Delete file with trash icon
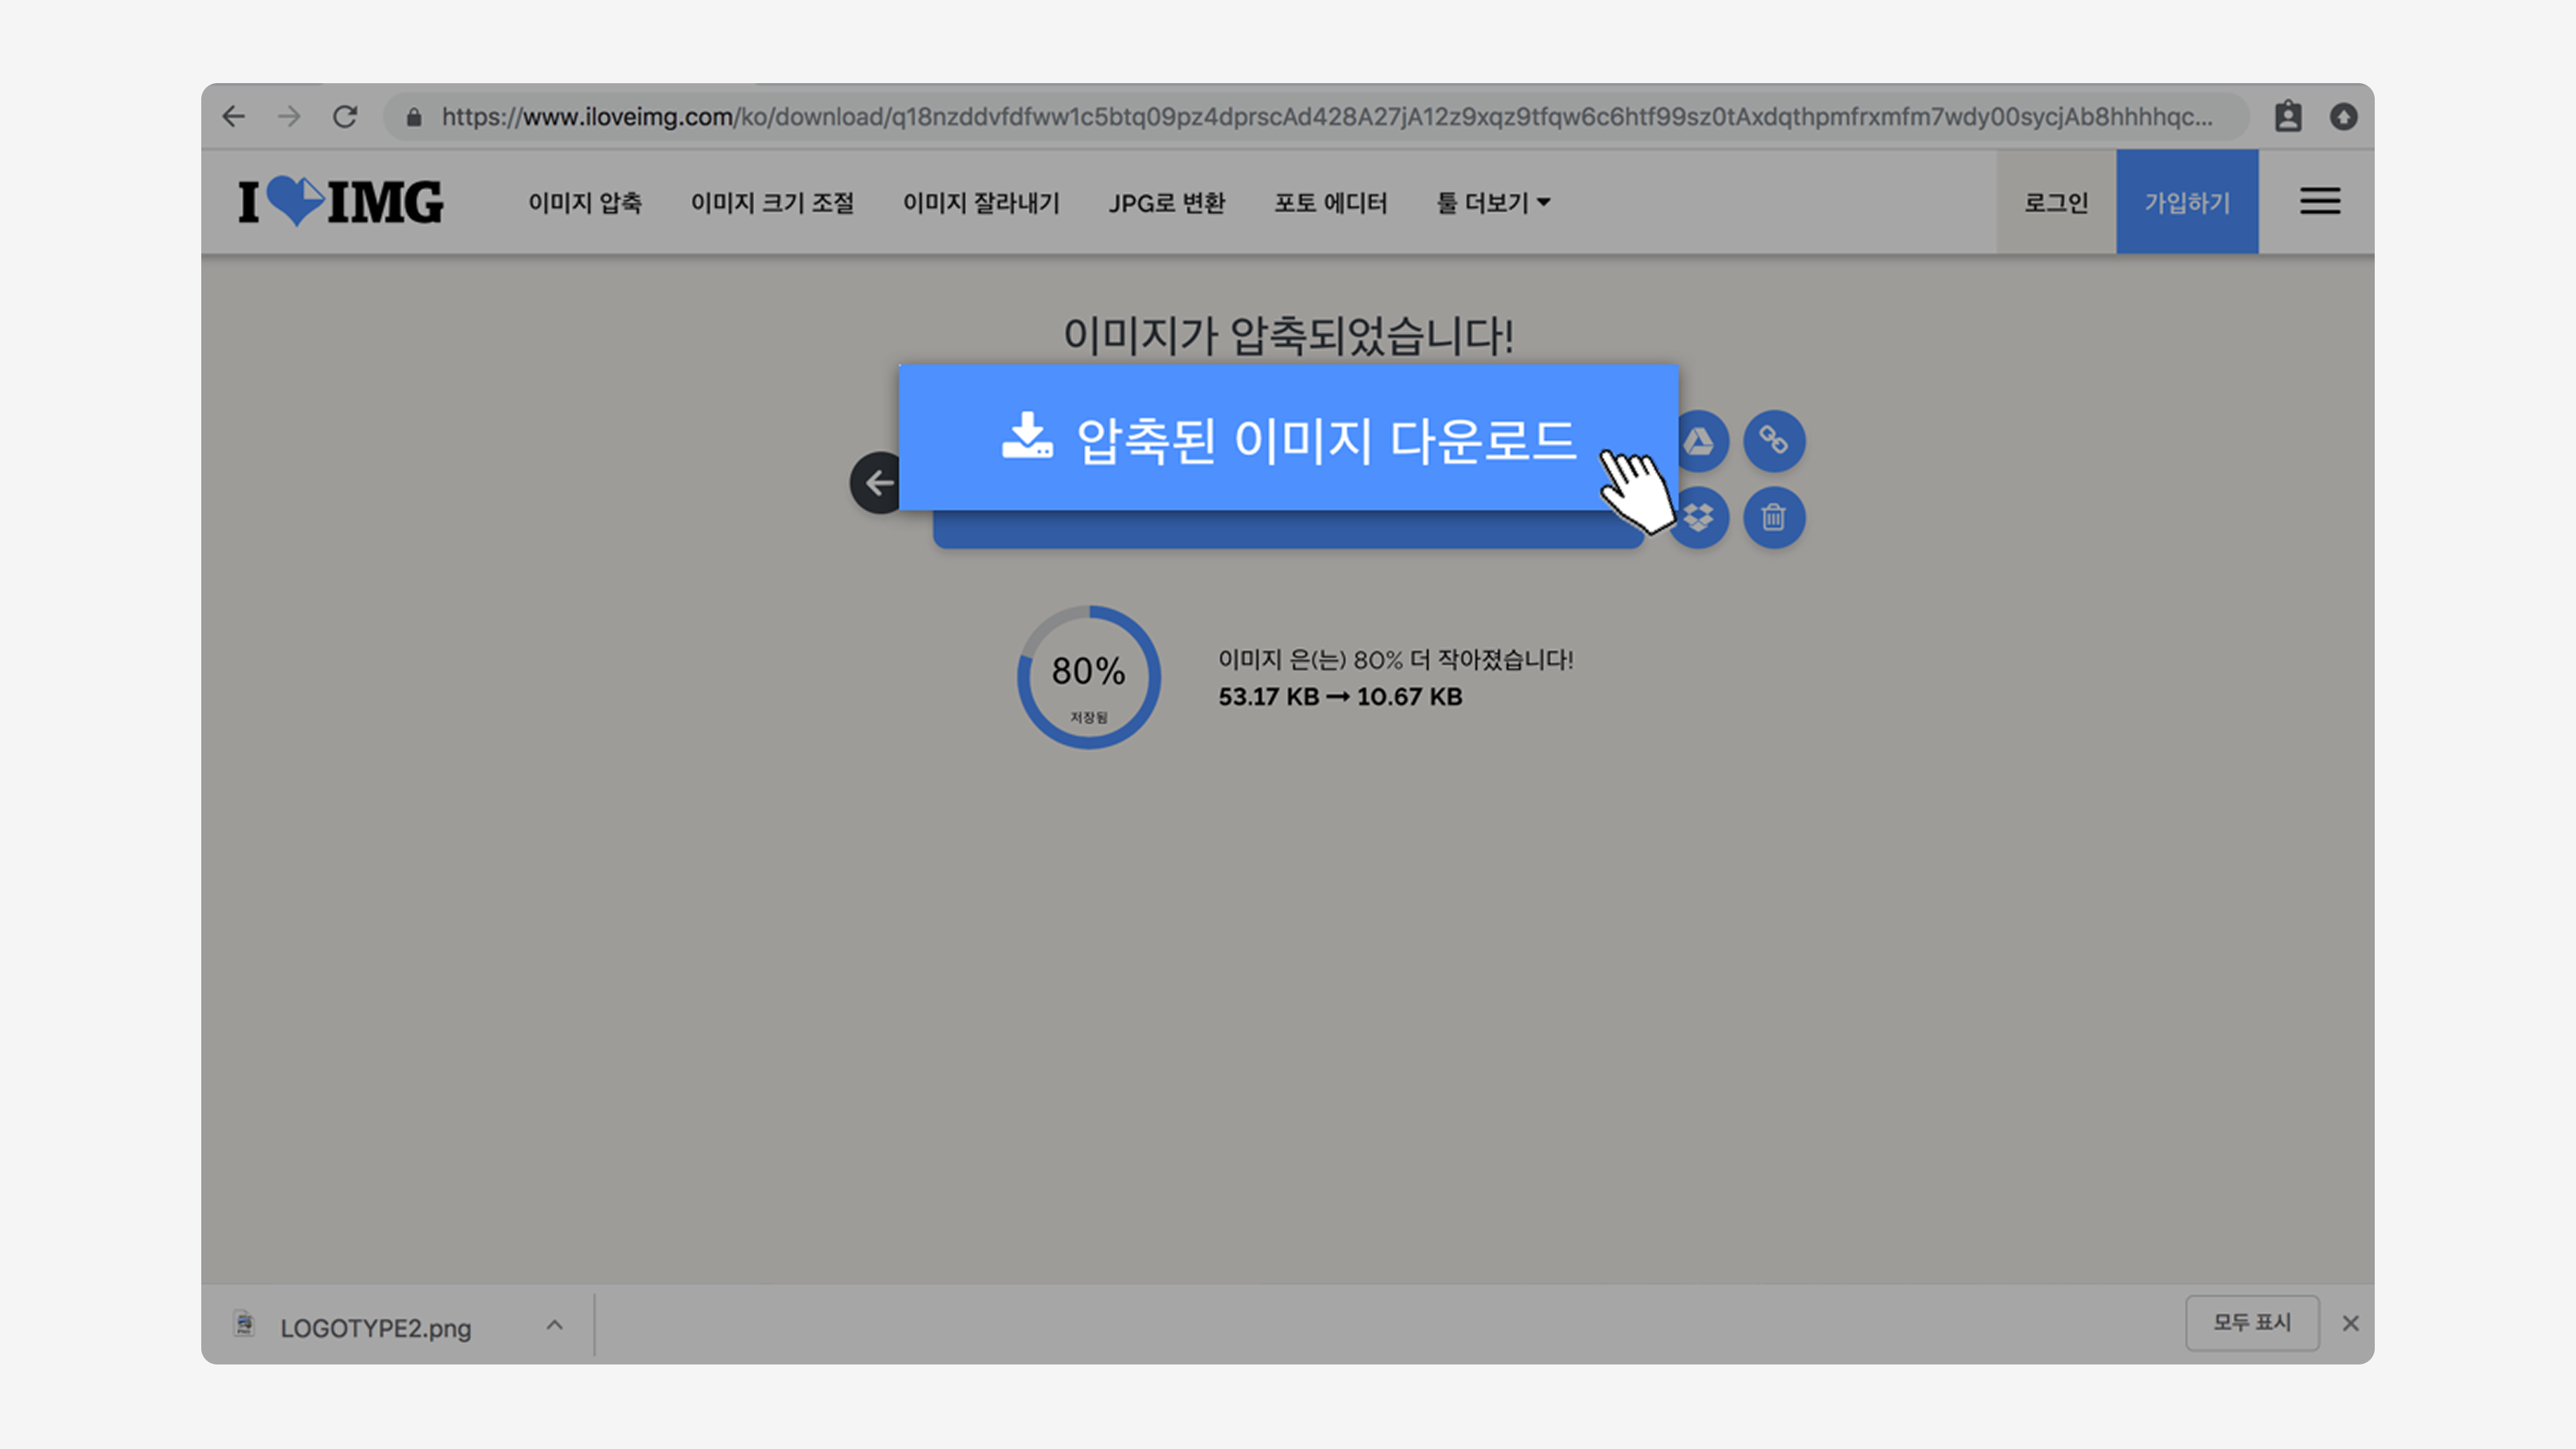This screenshot has height=1449, width=2576. click(x=1774, y=518)
